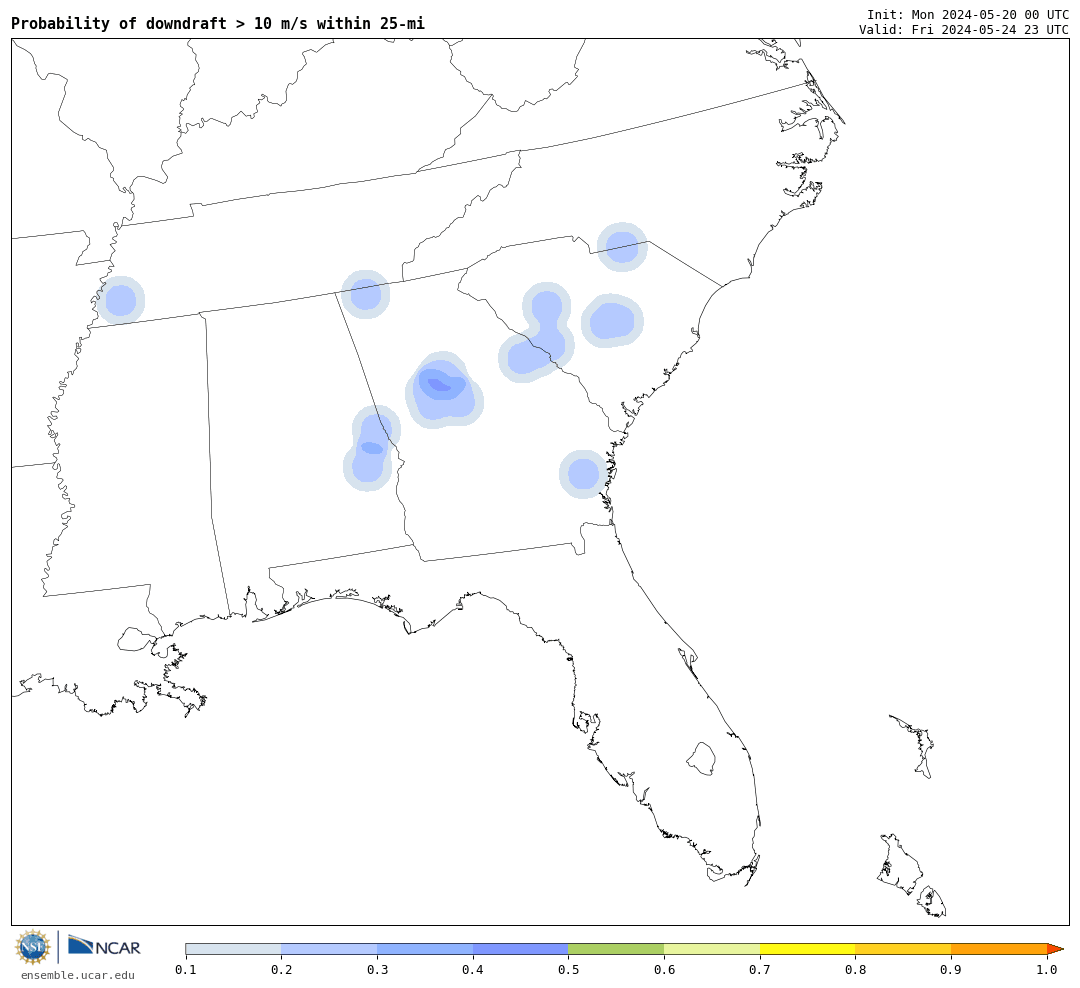Click the colorbar label 0.5

(568, 970)
